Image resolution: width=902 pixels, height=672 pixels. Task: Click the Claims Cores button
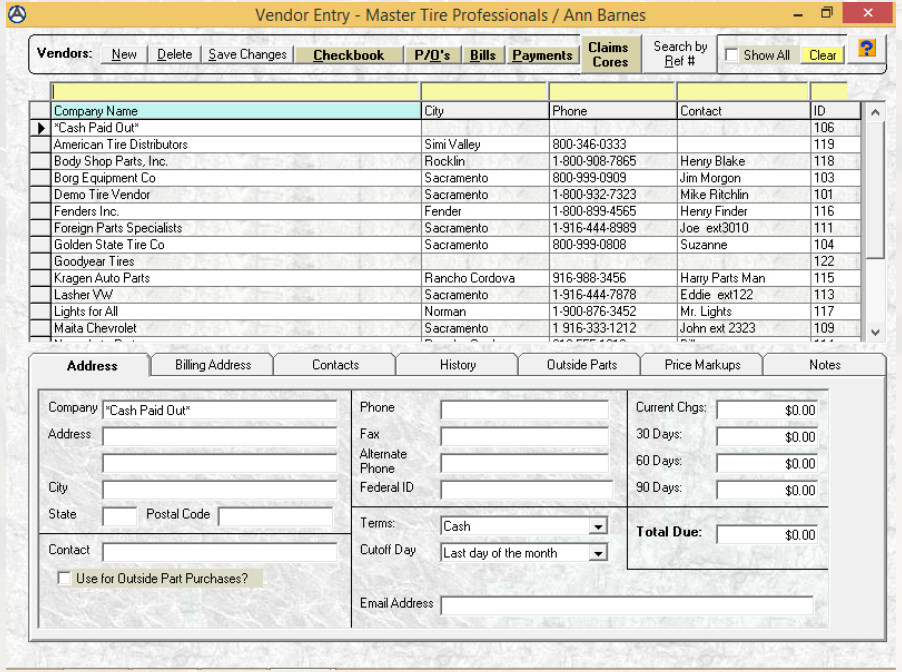610,55
